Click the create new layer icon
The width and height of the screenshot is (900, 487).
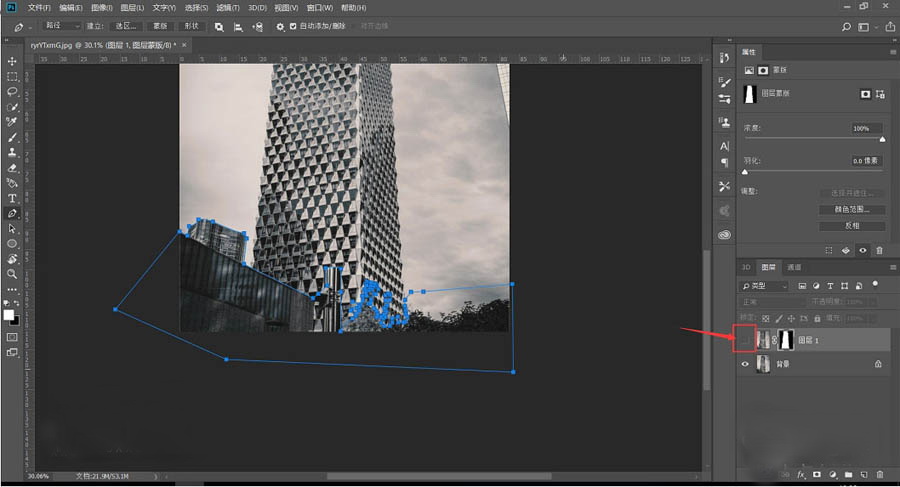click(x=862, y=474)
